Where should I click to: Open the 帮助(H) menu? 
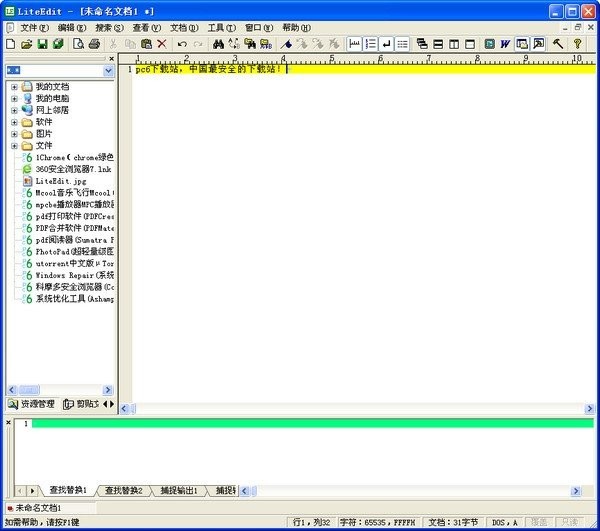[x=297, y=28]
